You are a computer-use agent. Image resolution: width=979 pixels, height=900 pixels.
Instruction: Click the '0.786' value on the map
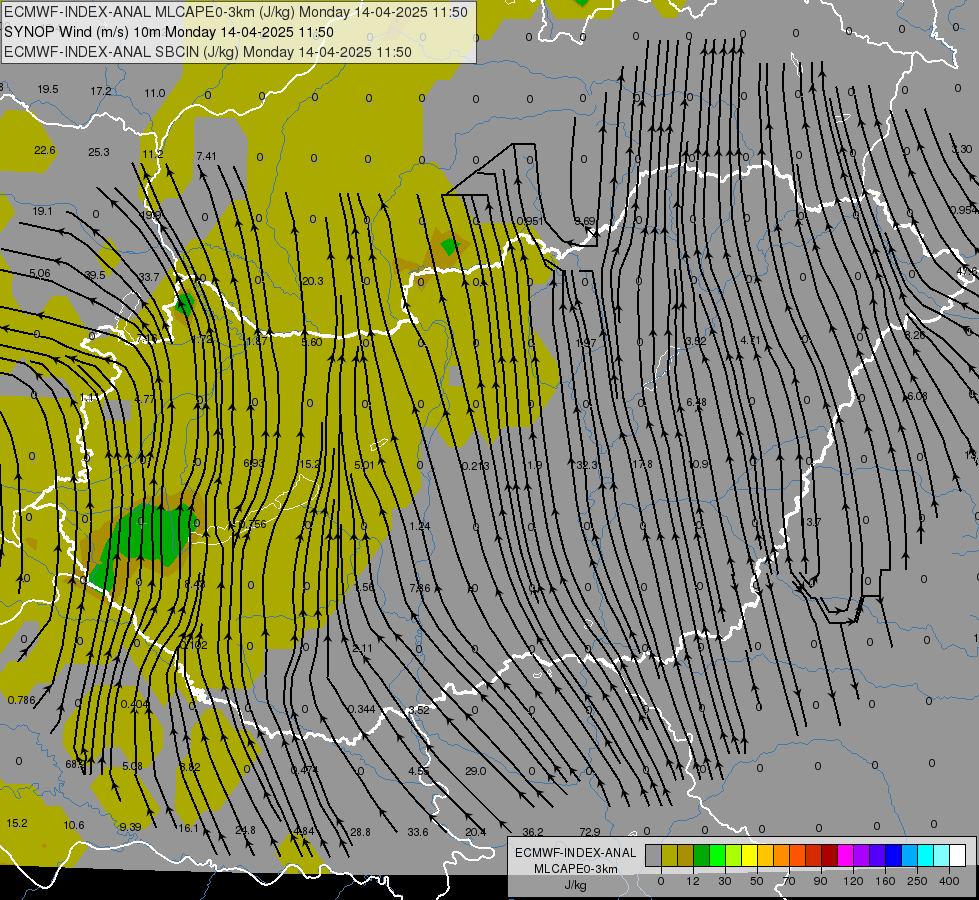pyautogui.click(x=22, y=700)
